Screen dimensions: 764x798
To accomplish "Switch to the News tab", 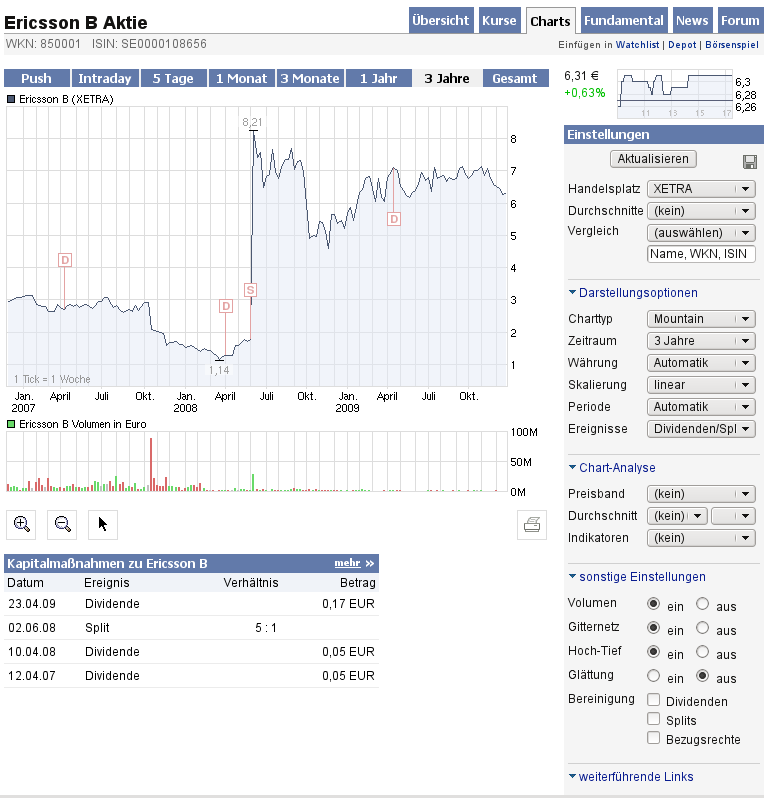I will (692, 20).
